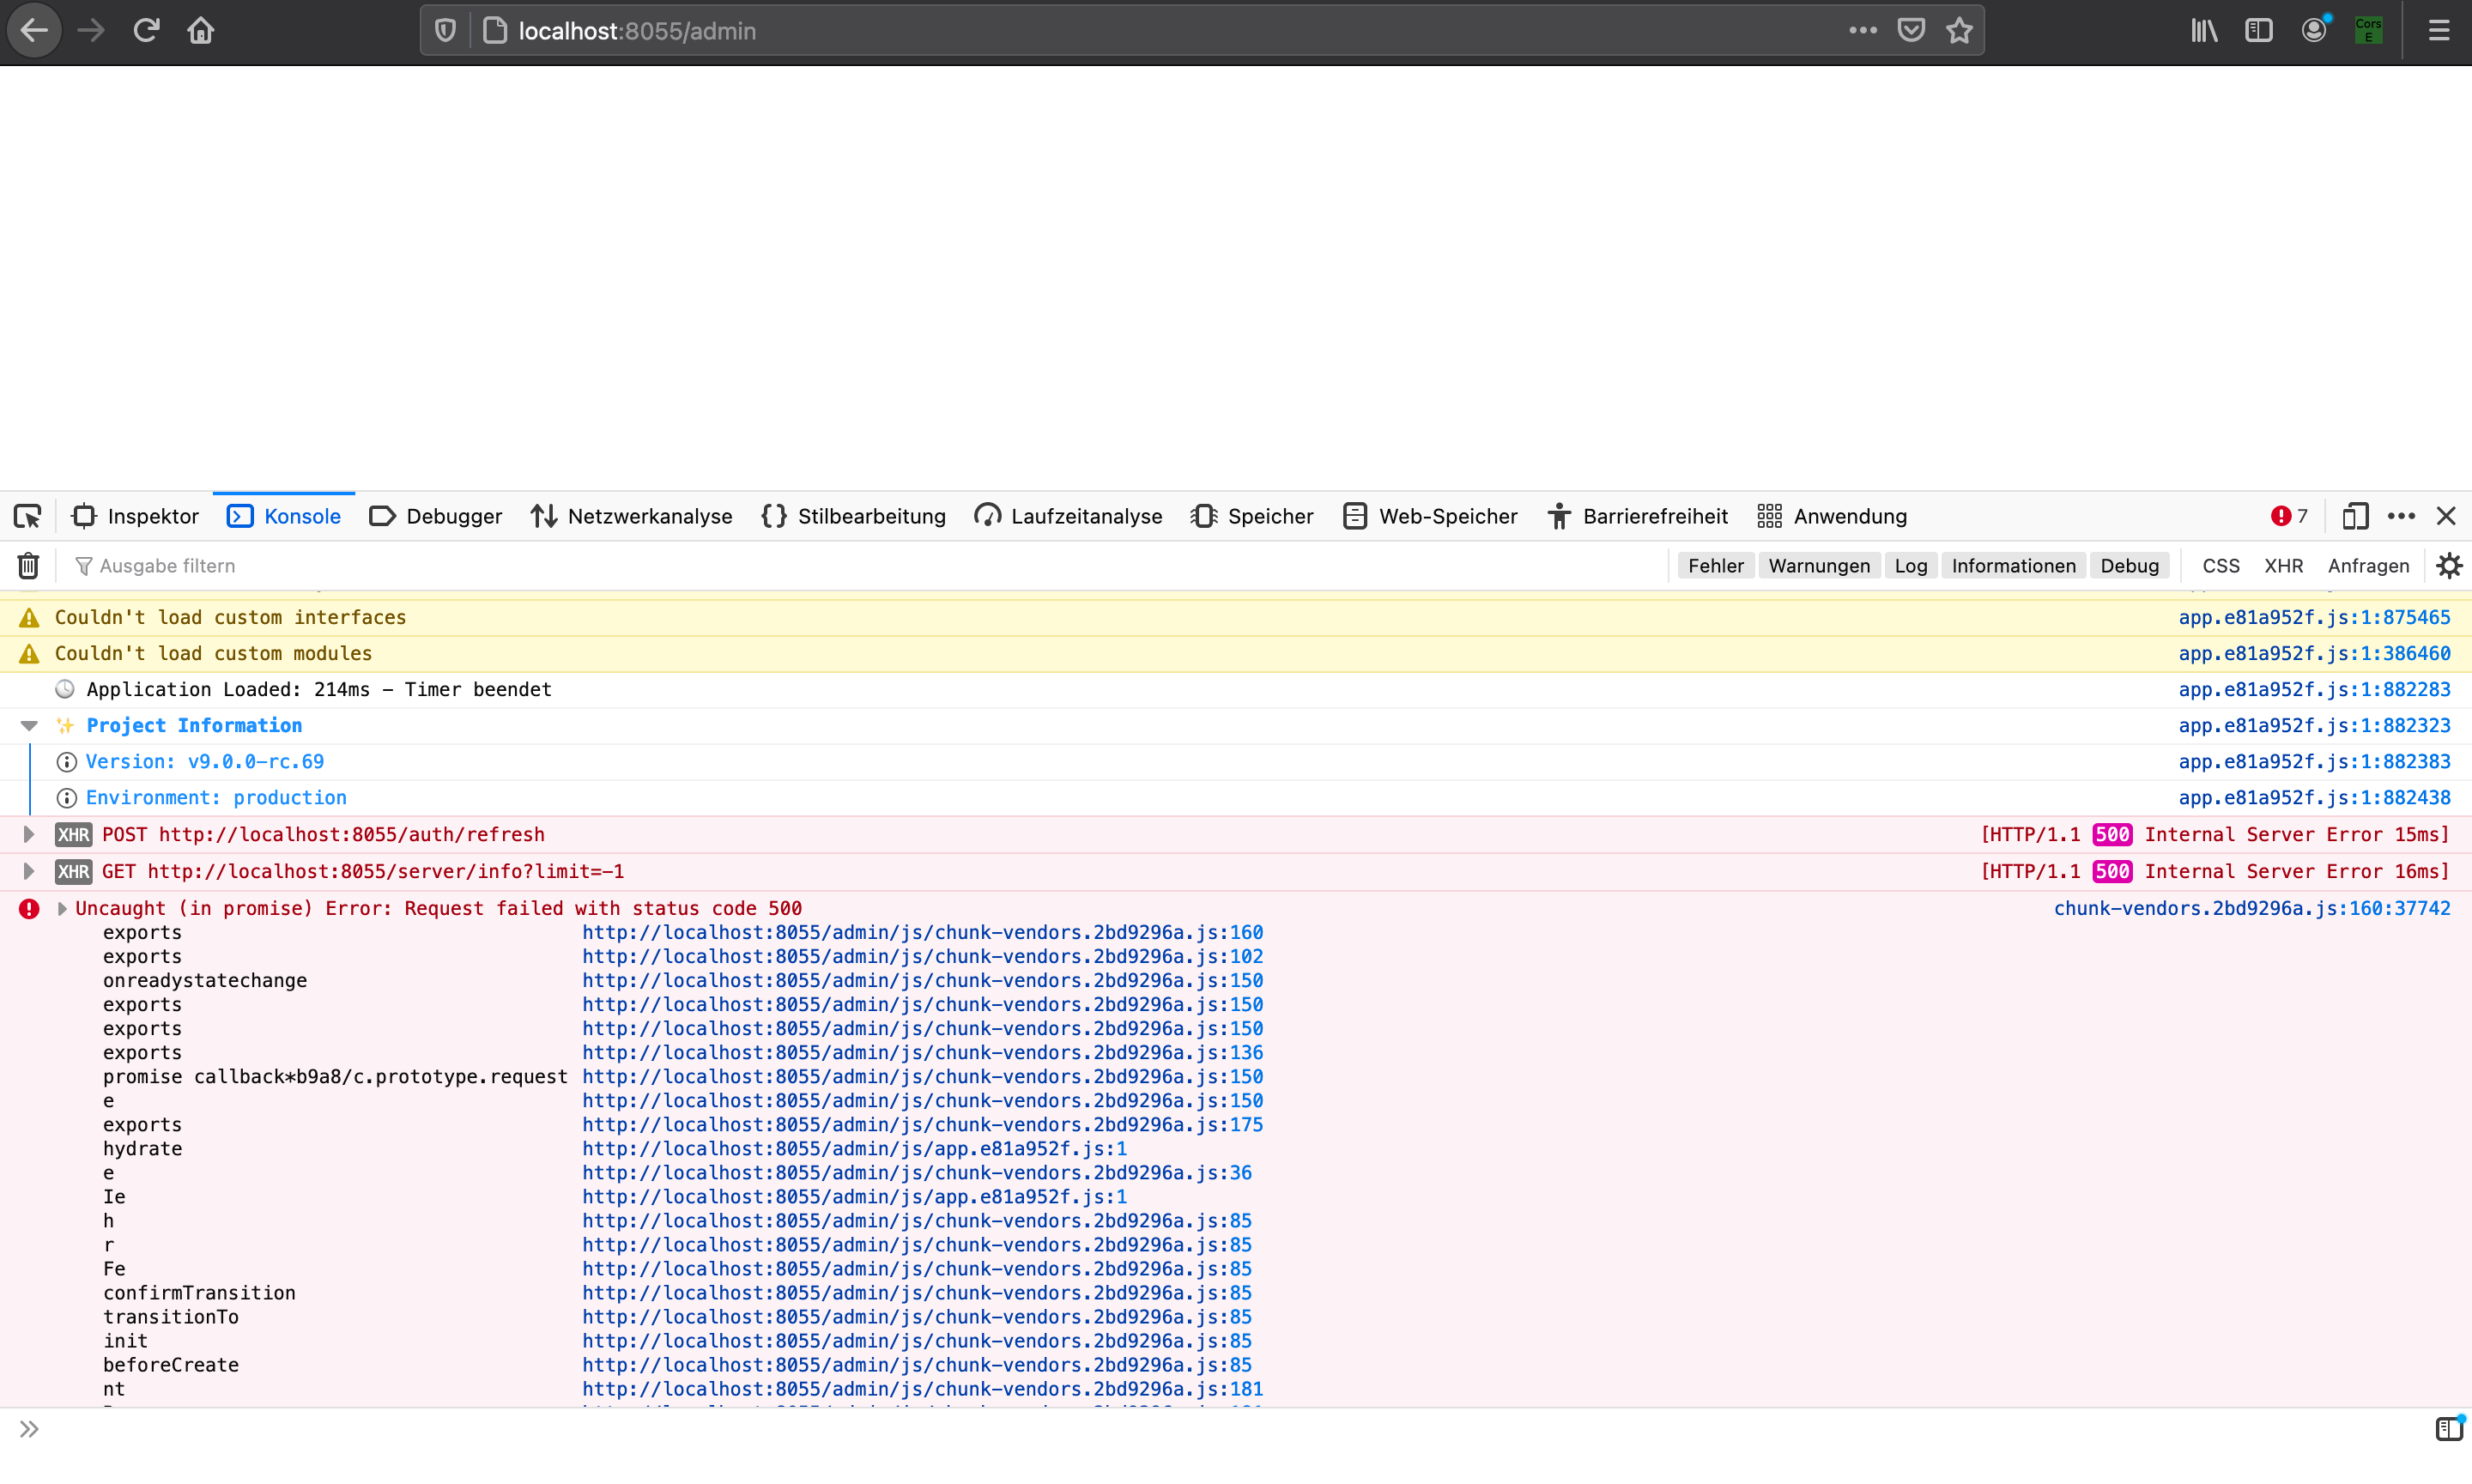Screen dimensions: 2472x1484
Task: Open devtools more options three-dot menu
Action: tap(2401, 516)
